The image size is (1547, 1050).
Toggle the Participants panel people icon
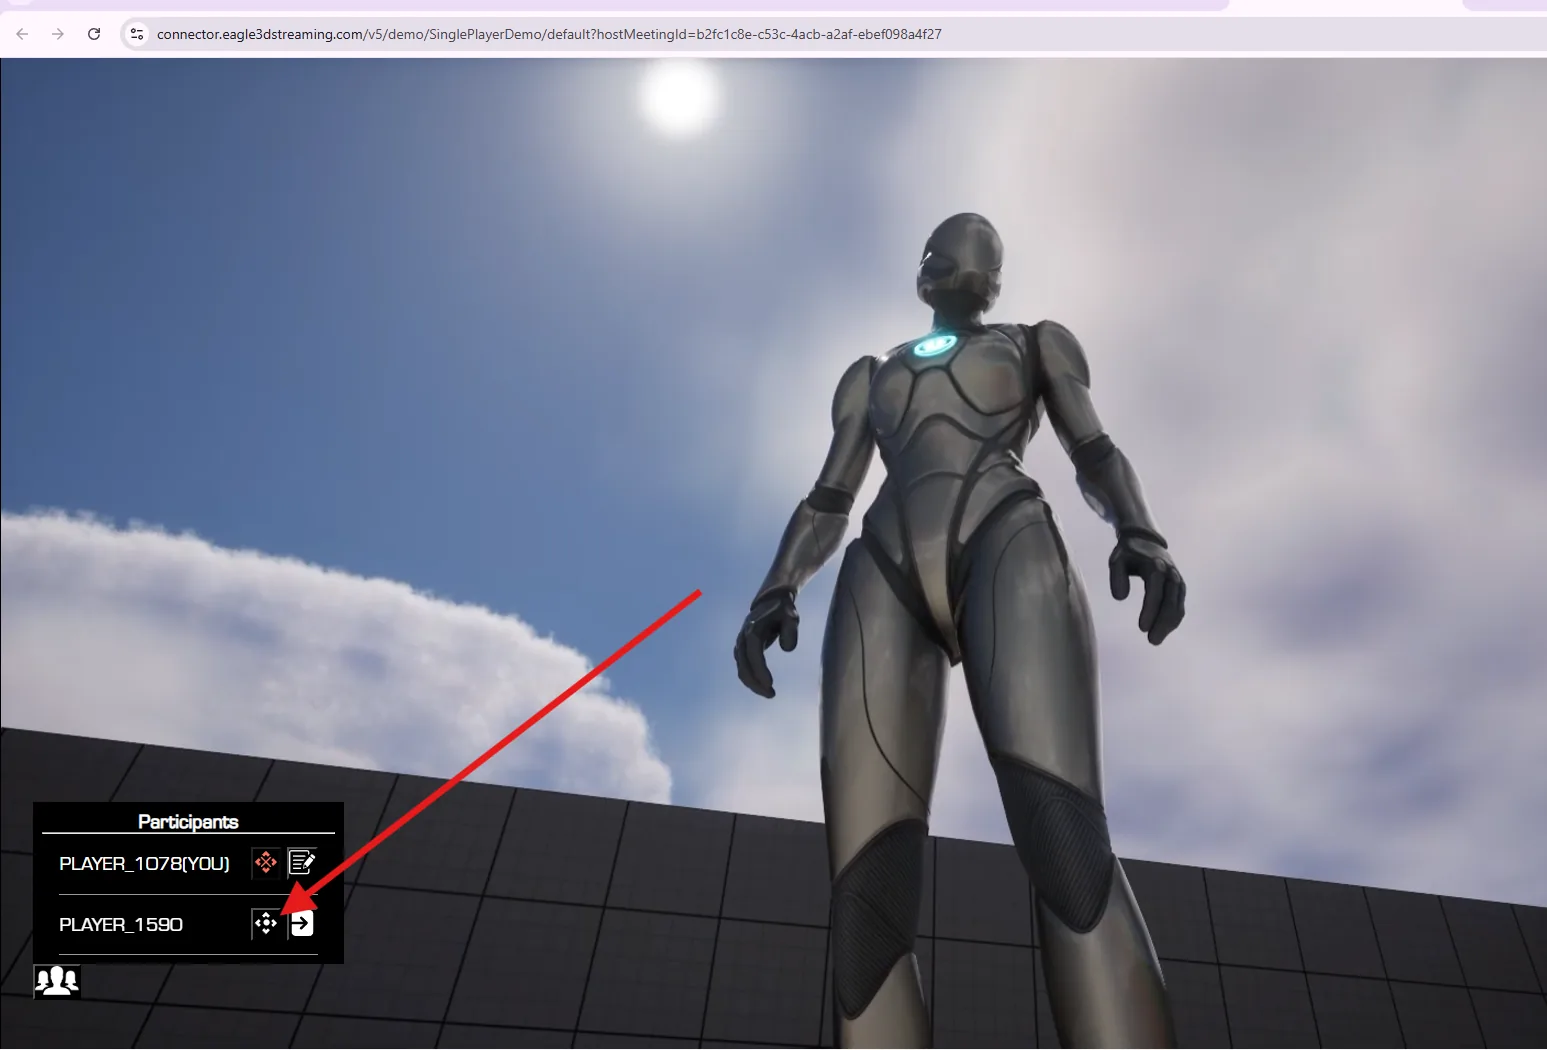click(x=57, y=981)
